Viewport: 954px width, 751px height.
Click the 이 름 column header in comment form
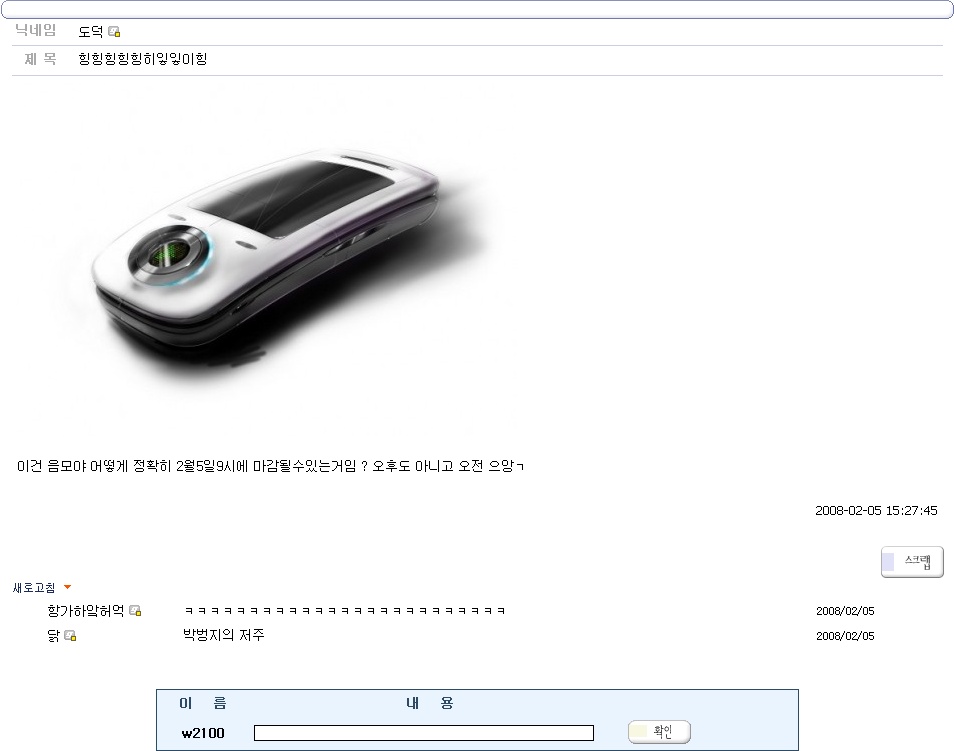pos(203,704)
